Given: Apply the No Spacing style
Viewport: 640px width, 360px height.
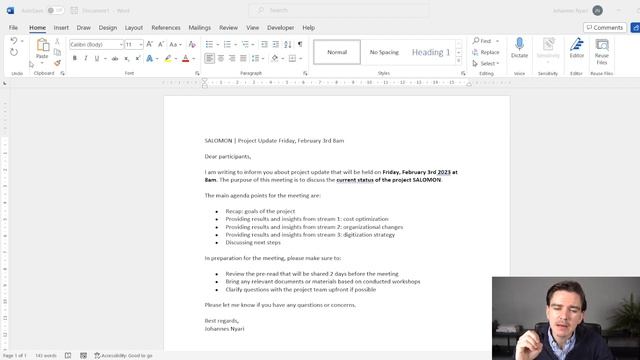Looking at the screenshot, I should tap(384, 52).
